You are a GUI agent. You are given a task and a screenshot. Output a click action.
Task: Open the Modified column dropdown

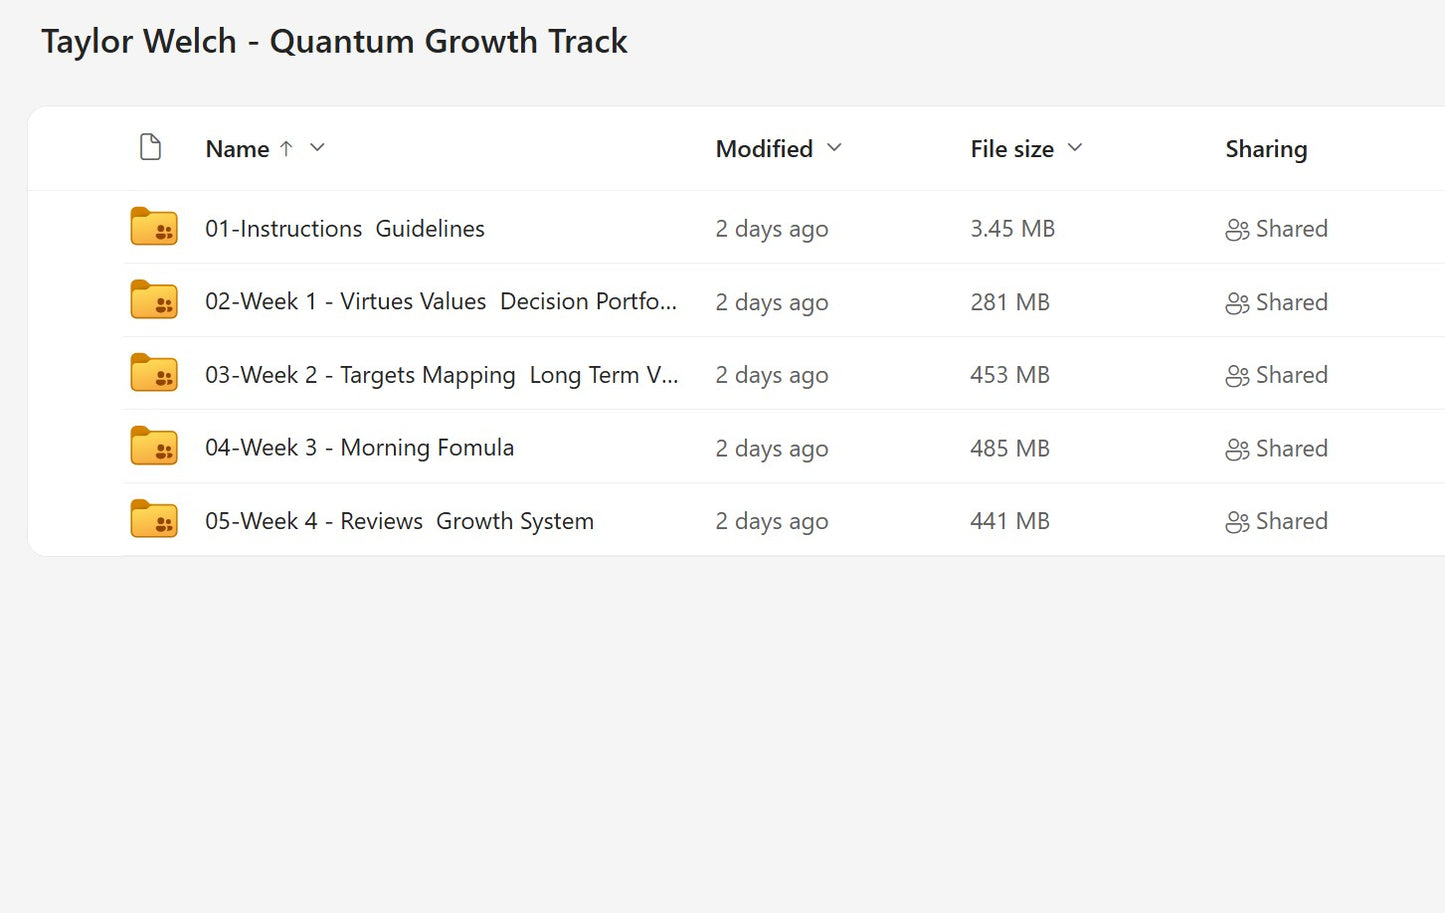(x=836, y=148)
